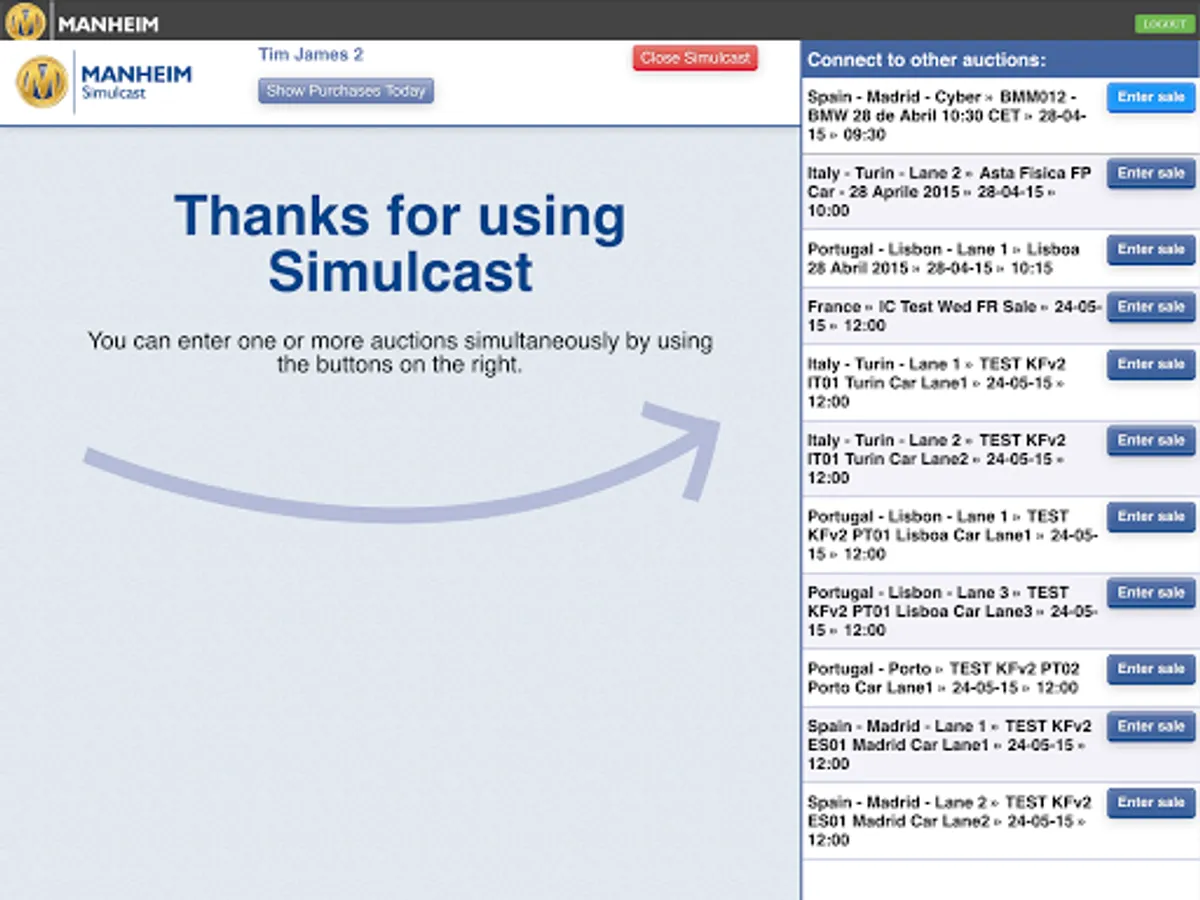The height and width of the screenshot is (900, 1200).
Task: Enter sale for Italy Turin Asta Fisica FP
Action: 1151,173
